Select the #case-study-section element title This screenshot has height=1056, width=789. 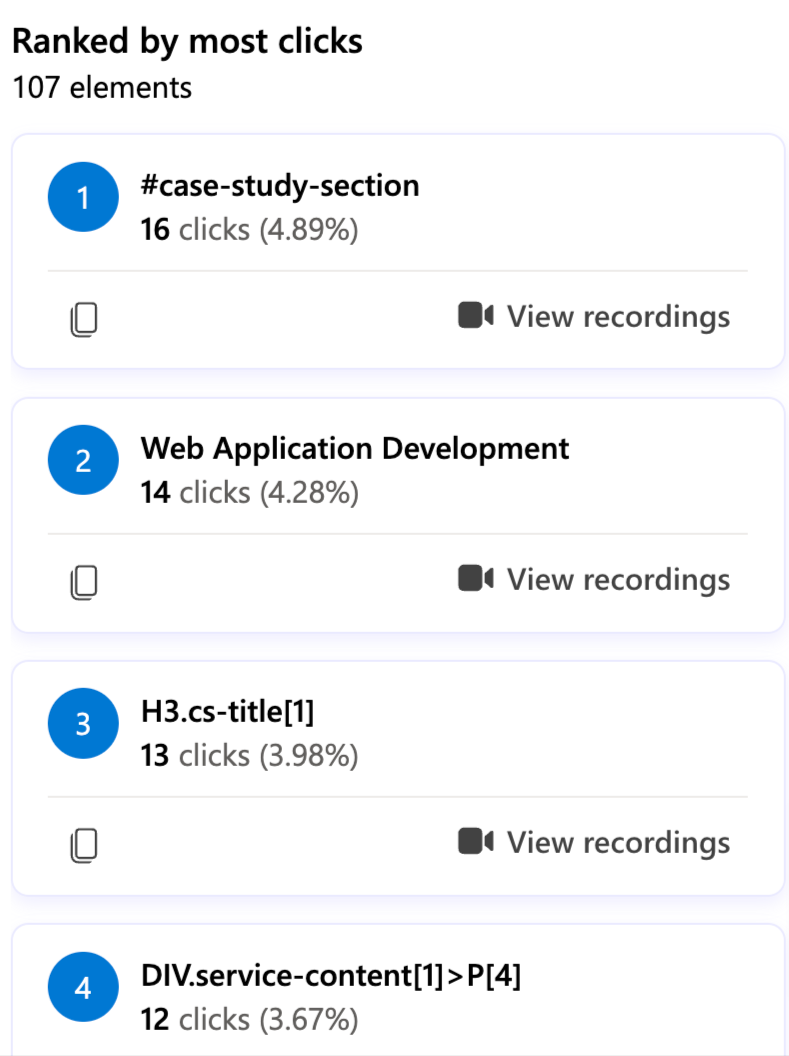point(280,186)
